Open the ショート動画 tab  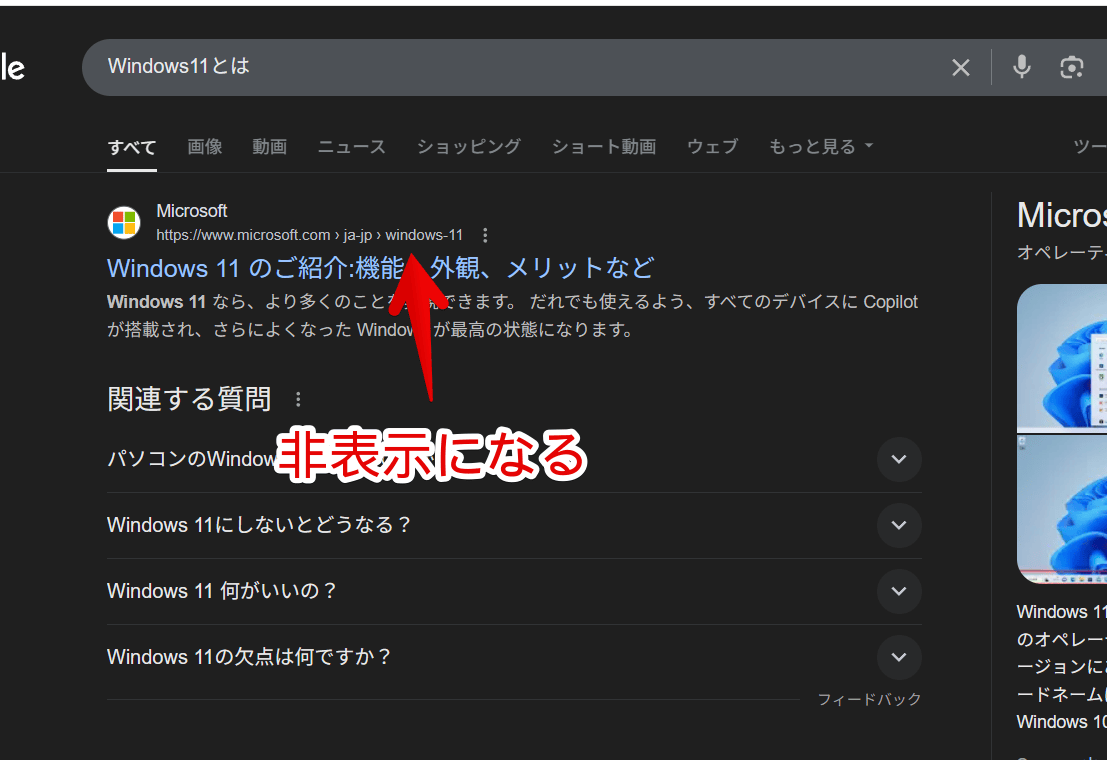[604, 147]
